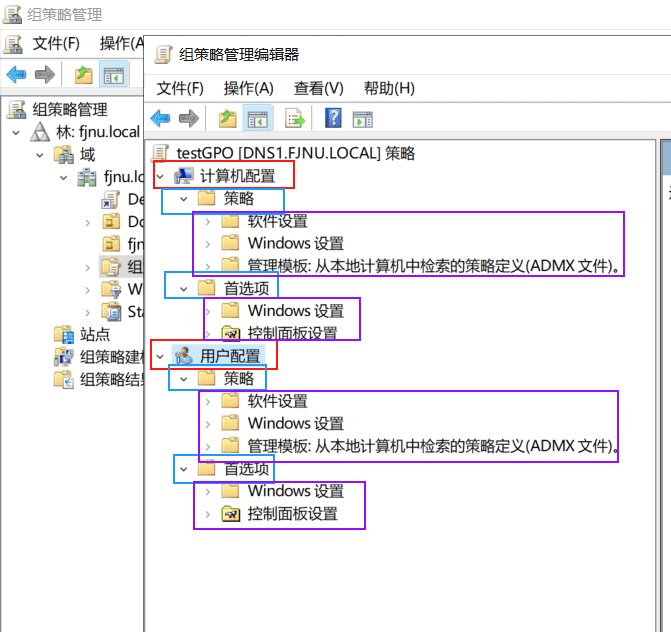This screenshot has height=632, width=671.
Task: Click testGPO policy scroll icon at tree root
Action: click(x=160, y=153)
